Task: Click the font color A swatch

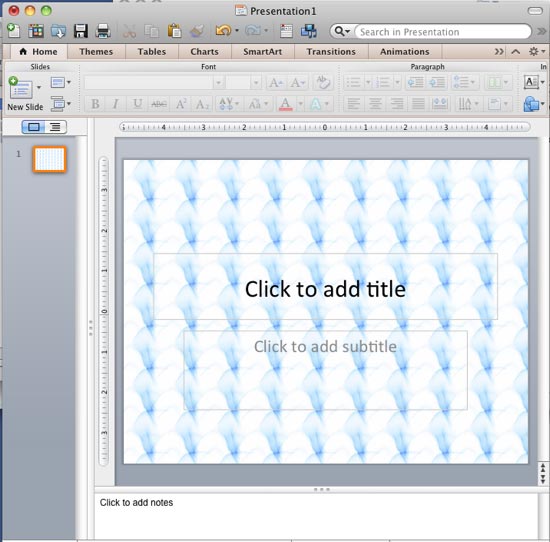Action: pos(286,104)
